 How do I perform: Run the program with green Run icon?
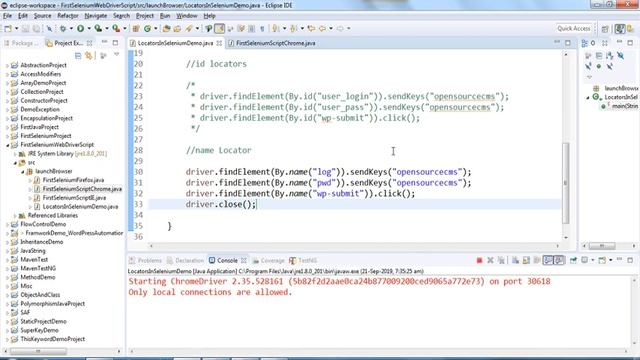pos(80,29)
